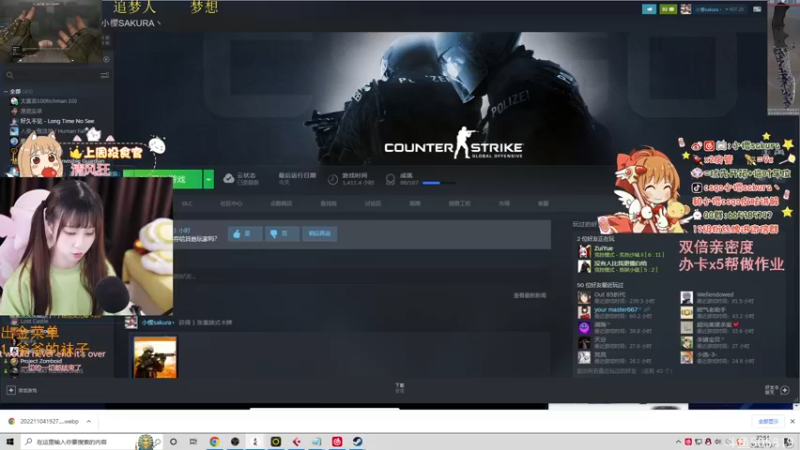Image resolution: width=800 pixels, height=450 pixels.
Task: Click 小樱sakura name in the activity feed
Action: coord(157,322)
